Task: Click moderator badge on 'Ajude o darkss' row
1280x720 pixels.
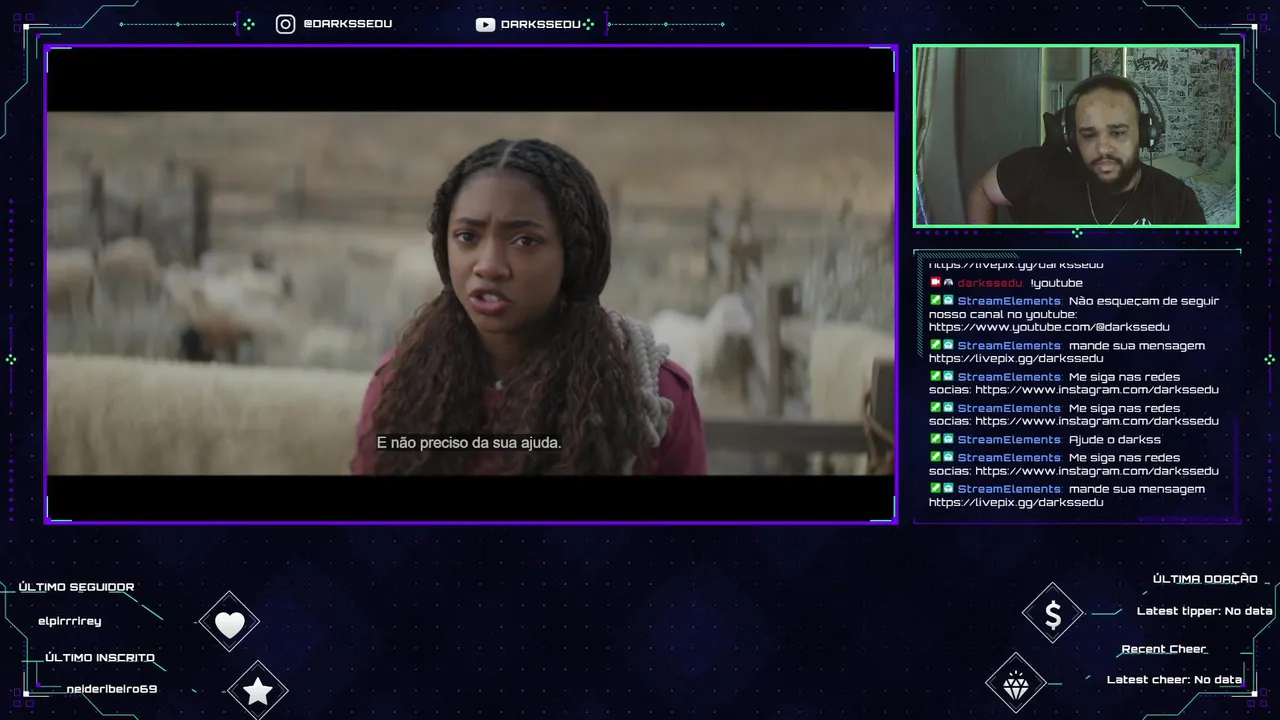Action: coord(936,439)
